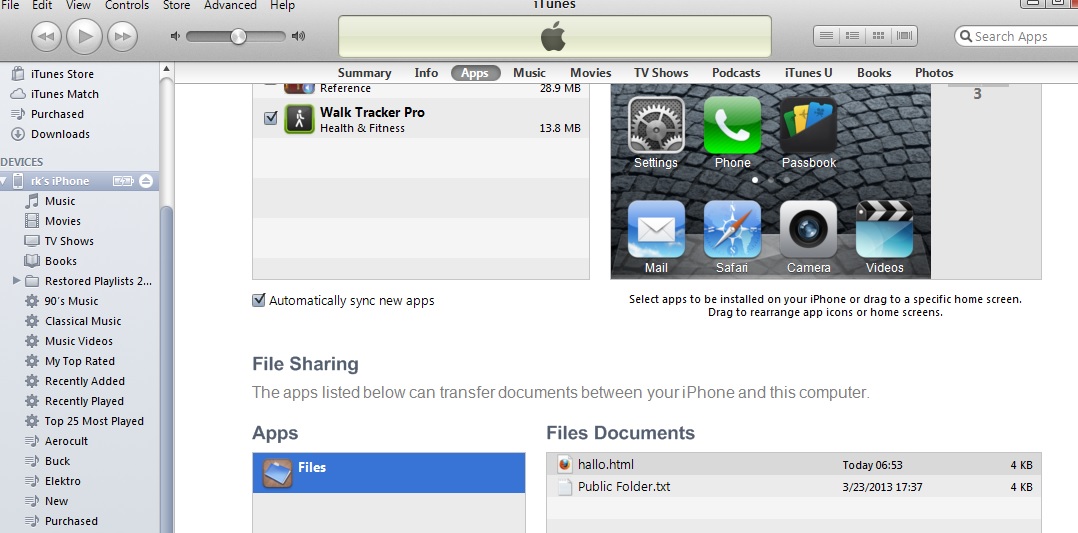
Task: Open the My Top Rated playlist
Action: pyautogui.click(x=80, y=361)
